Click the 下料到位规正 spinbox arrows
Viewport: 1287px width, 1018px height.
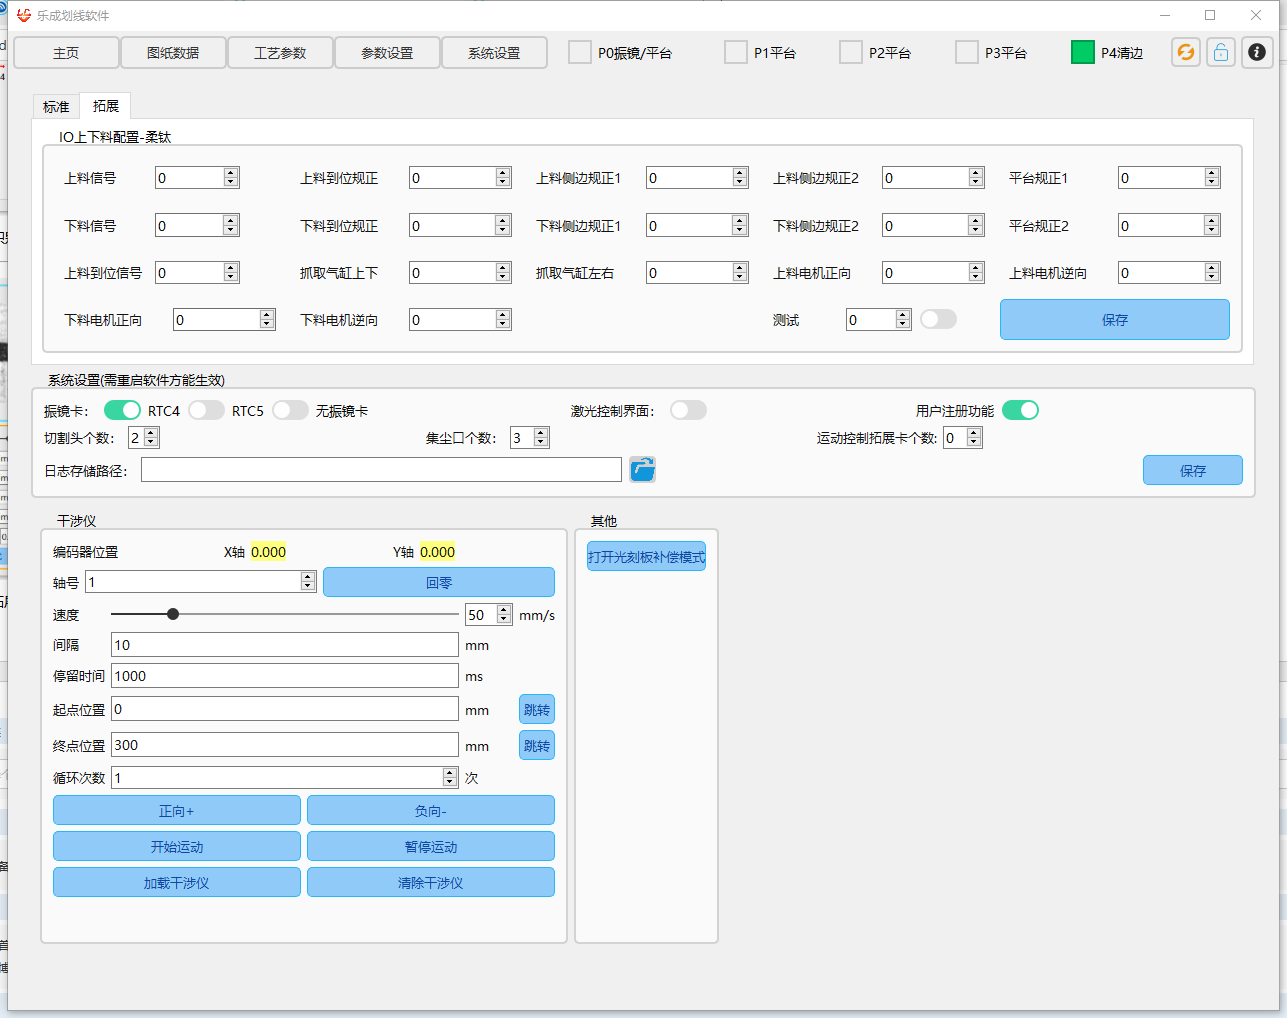[x=503, y=225]
